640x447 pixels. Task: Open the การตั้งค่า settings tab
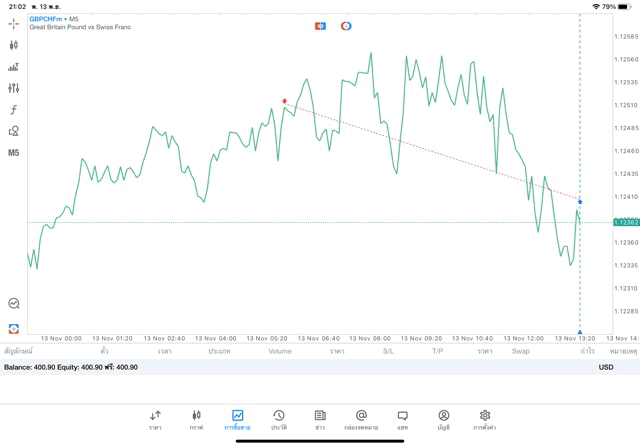[485, 419]
